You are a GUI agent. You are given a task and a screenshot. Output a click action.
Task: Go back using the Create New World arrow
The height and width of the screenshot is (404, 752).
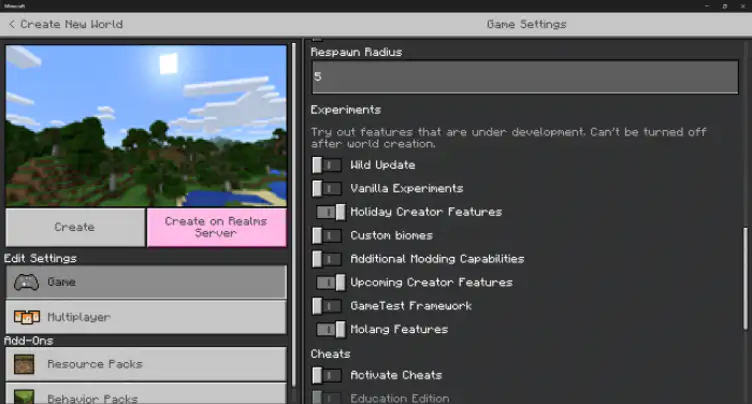[x=12, y=24]
